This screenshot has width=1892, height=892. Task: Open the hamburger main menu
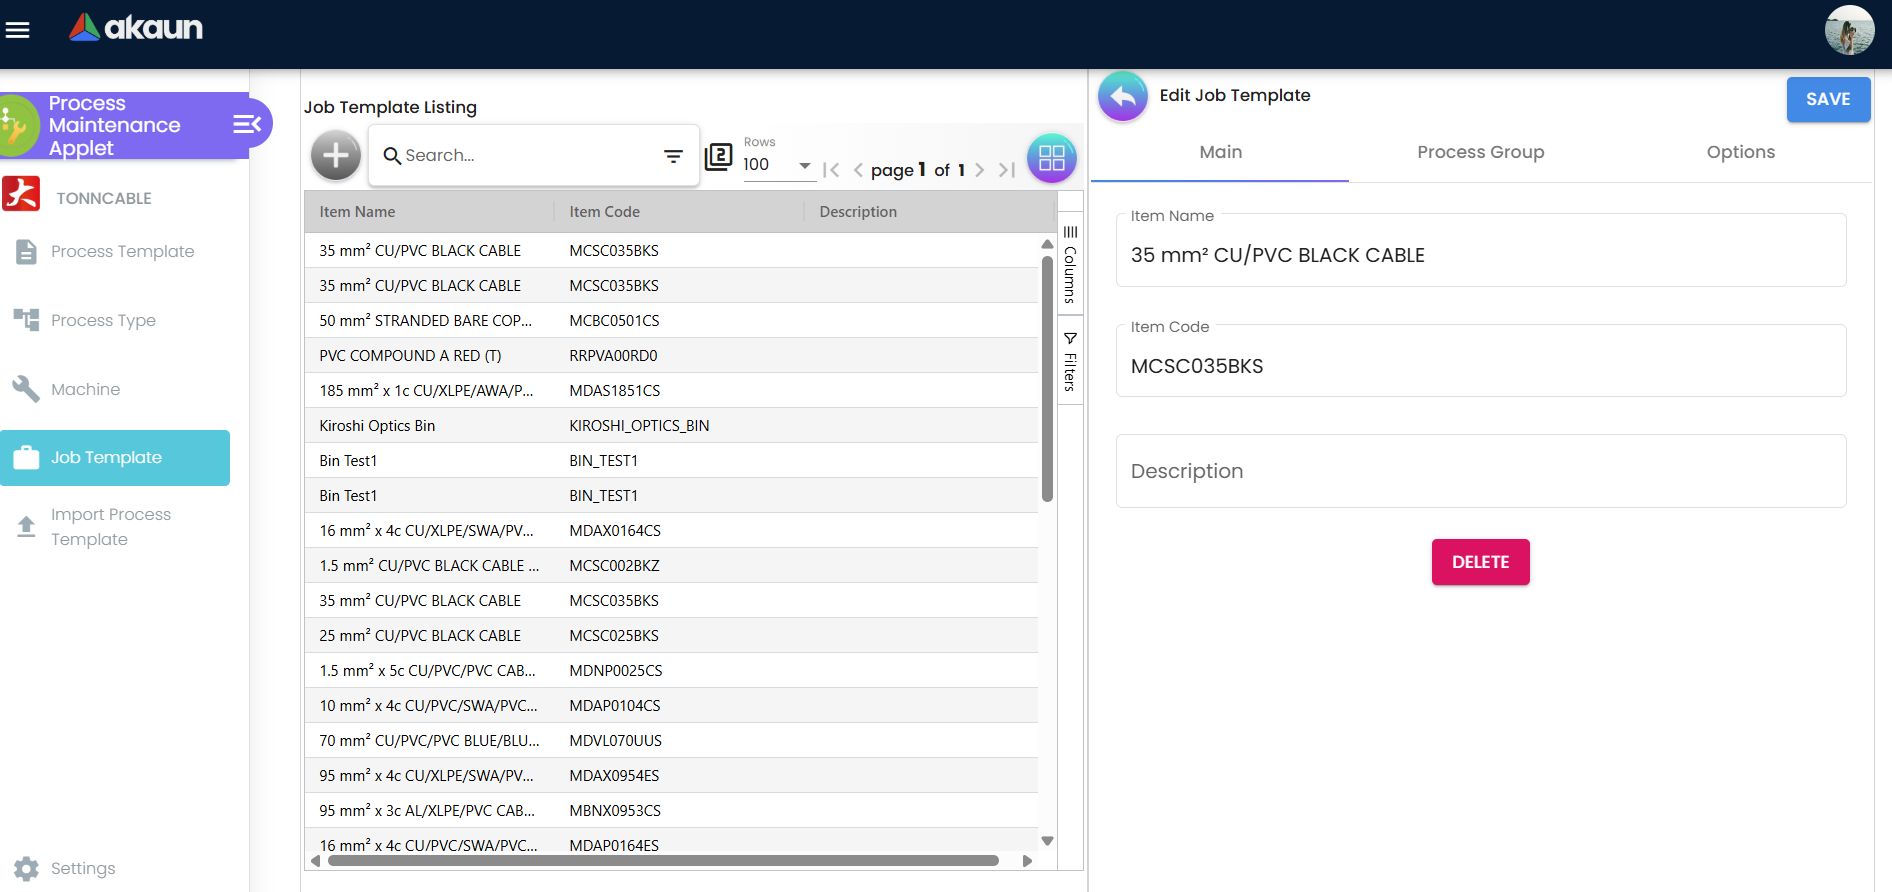point(18,30)
